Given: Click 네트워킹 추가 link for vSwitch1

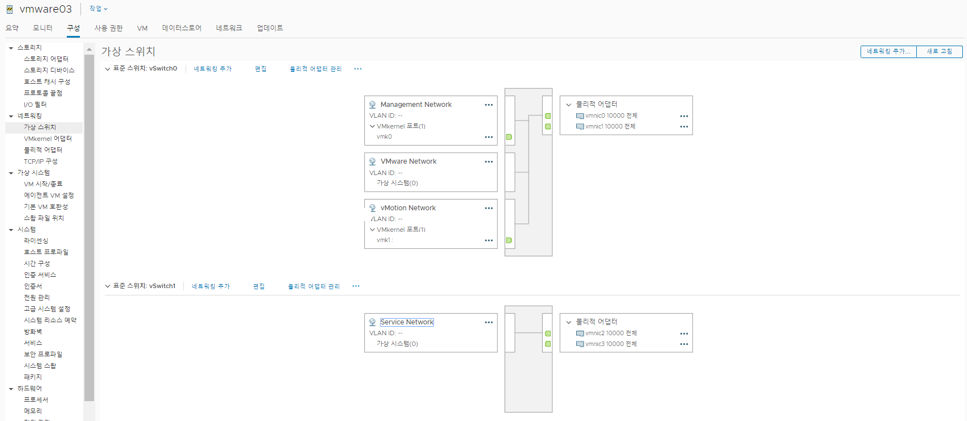Looking at the screenshot, I should coord(211,286).
